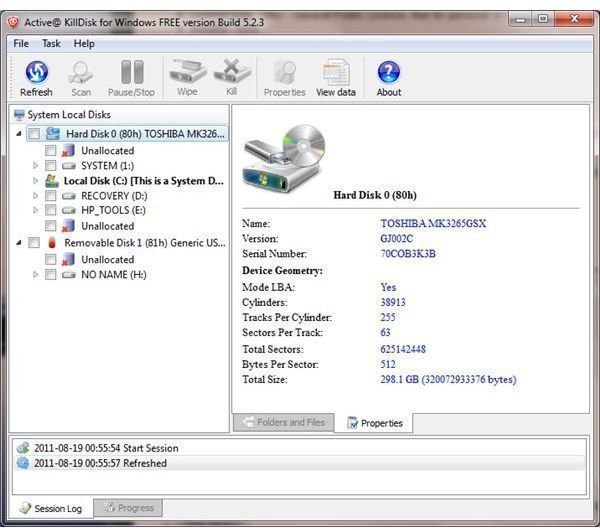The height and width of the screenshot is (530, 600).
Task: Click the Unallocated icon below HP_TOOLS (E:)
Action: (68, 226)
